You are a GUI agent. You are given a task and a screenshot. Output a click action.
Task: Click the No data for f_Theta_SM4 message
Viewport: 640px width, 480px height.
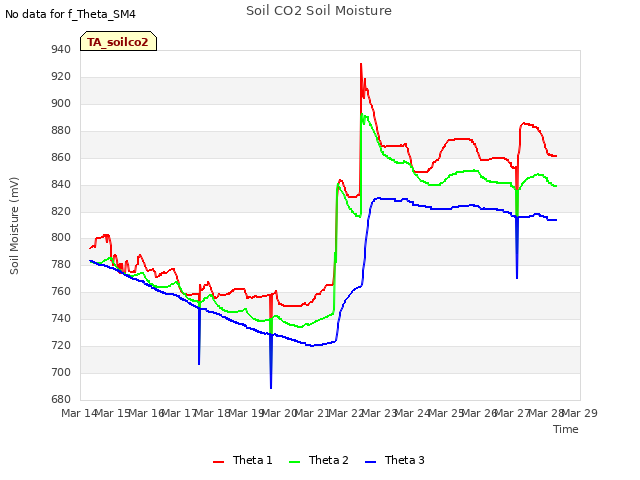[70, 14]
